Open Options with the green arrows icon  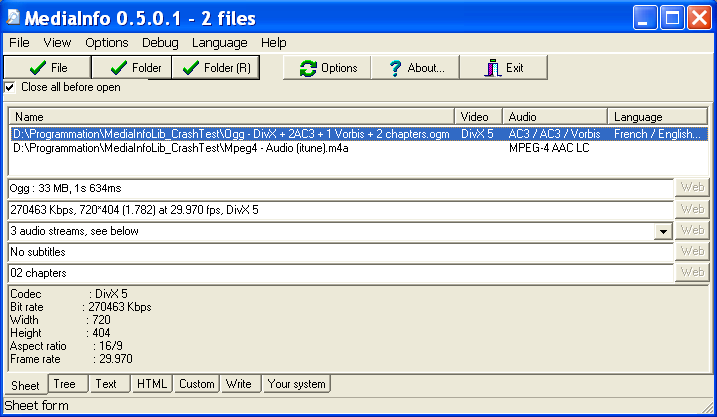[x=327, y=68]
